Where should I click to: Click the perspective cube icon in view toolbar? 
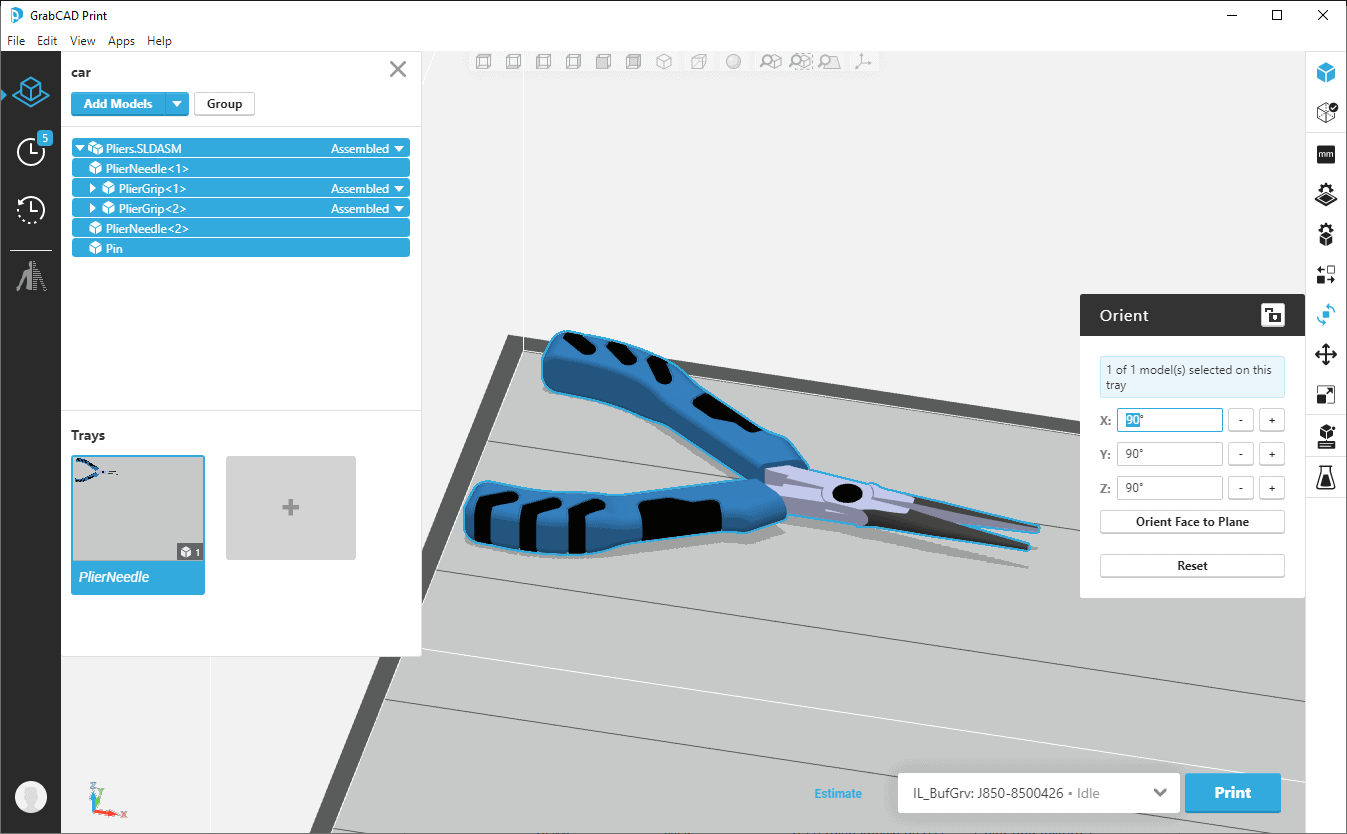click(x=699, y=62)
